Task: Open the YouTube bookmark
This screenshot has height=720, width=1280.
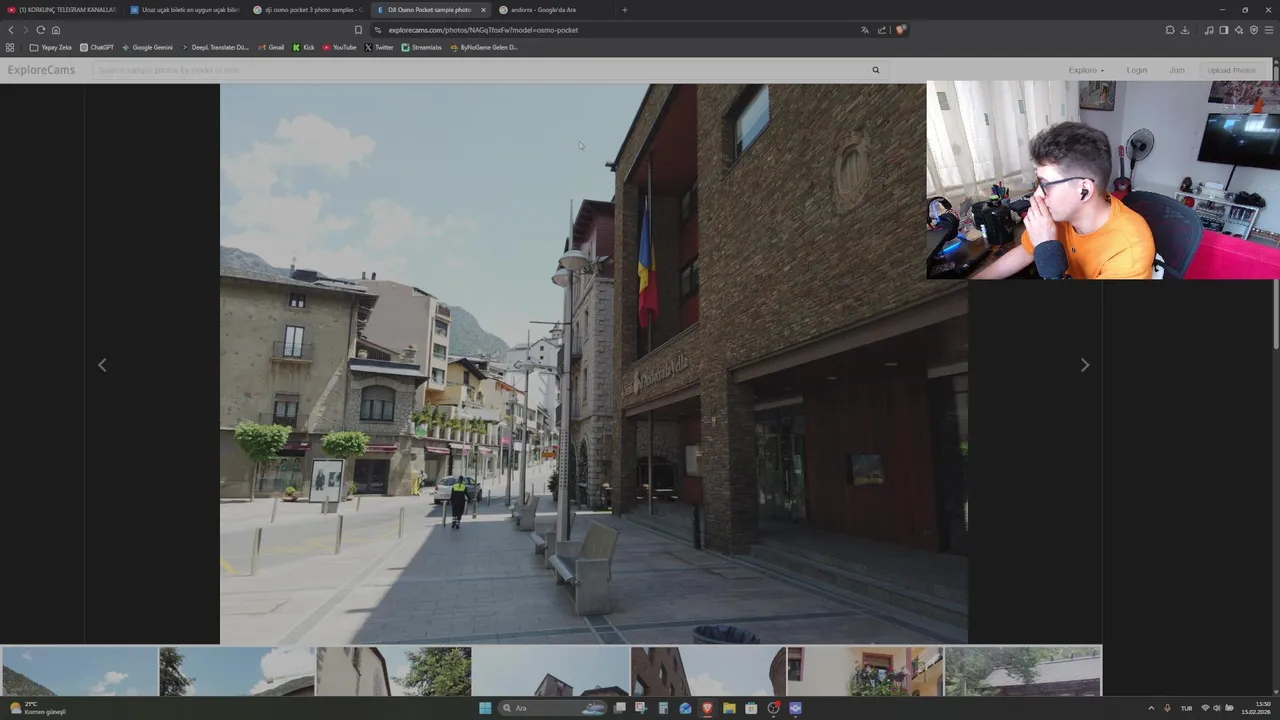Action: click(339, 47)
